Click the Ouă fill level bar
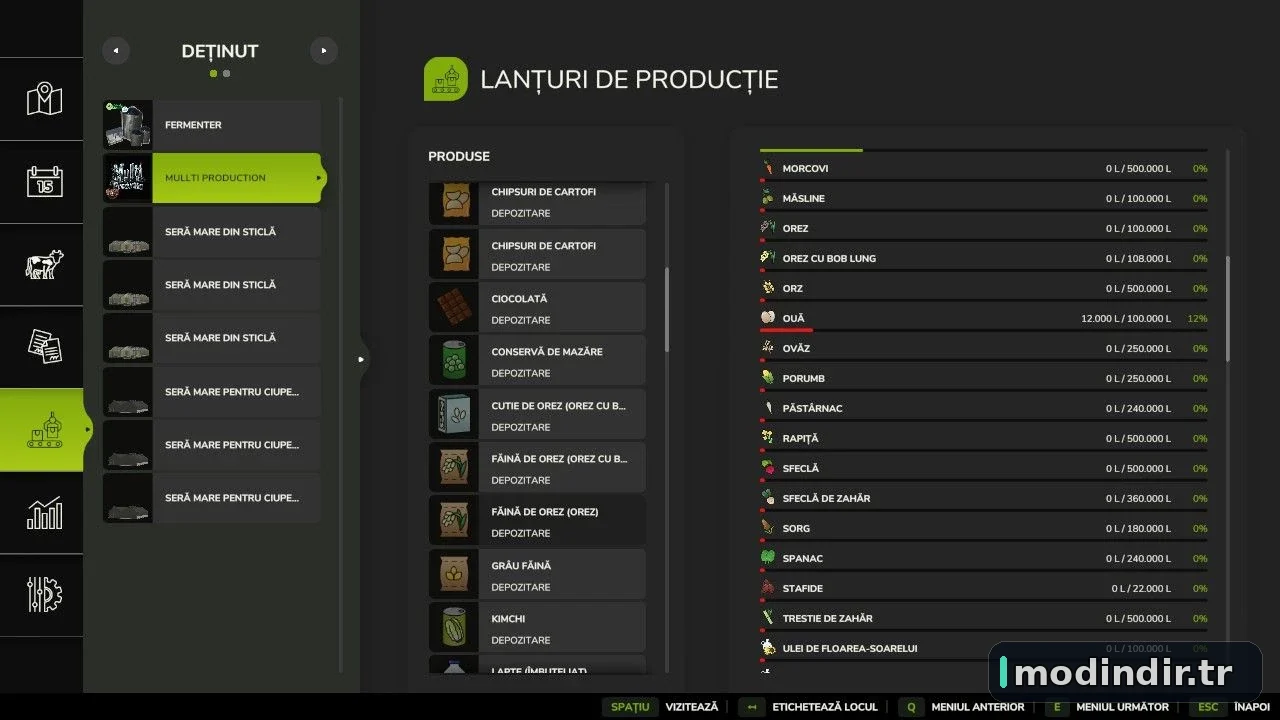 click(x=983, y=329)
